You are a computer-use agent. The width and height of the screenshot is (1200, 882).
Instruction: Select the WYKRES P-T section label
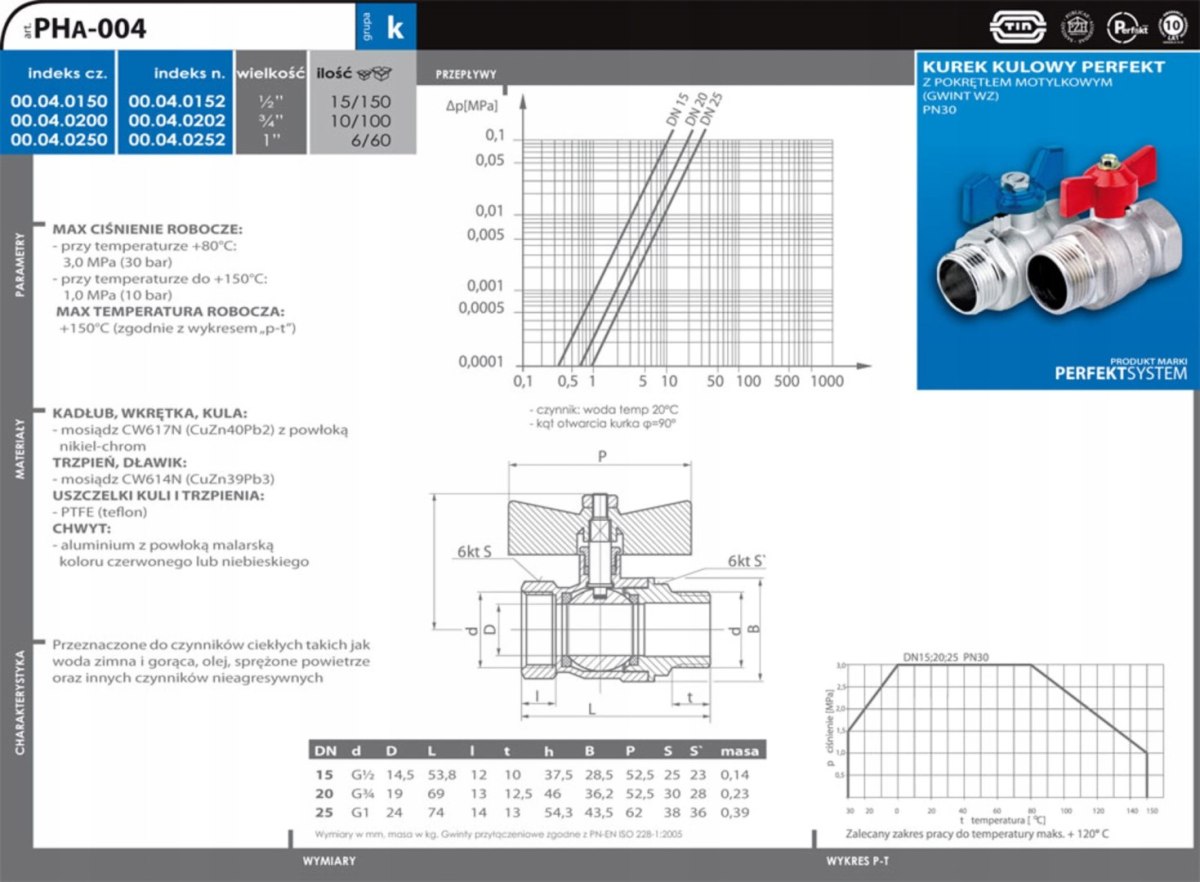[859, 860]
